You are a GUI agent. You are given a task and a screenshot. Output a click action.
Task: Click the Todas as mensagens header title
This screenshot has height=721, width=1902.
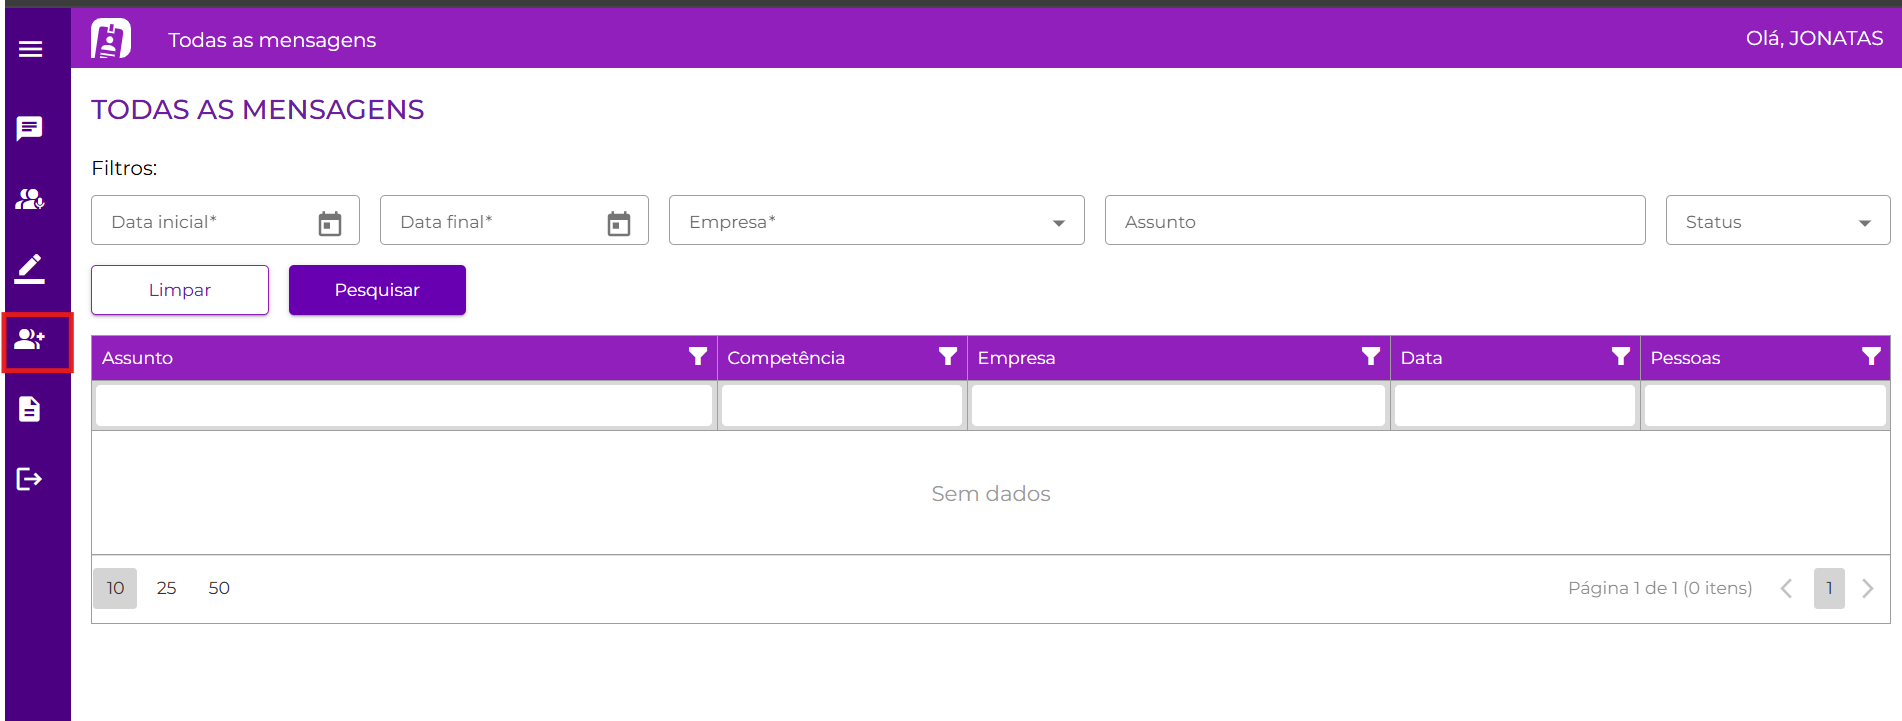click(272, 40)
